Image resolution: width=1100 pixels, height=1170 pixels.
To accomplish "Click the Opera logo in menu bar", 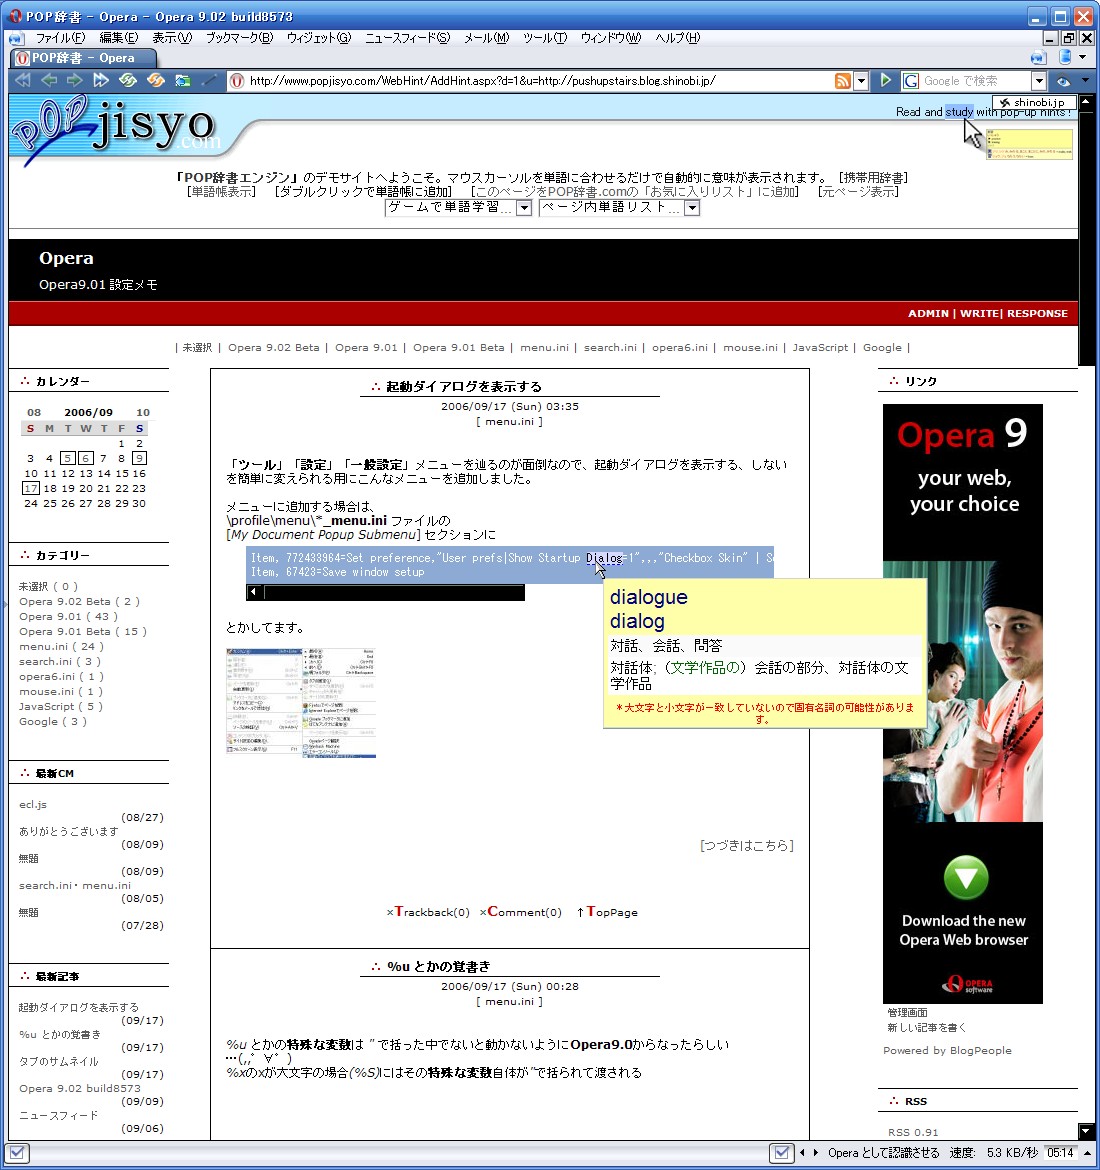I will coord(16,37).
